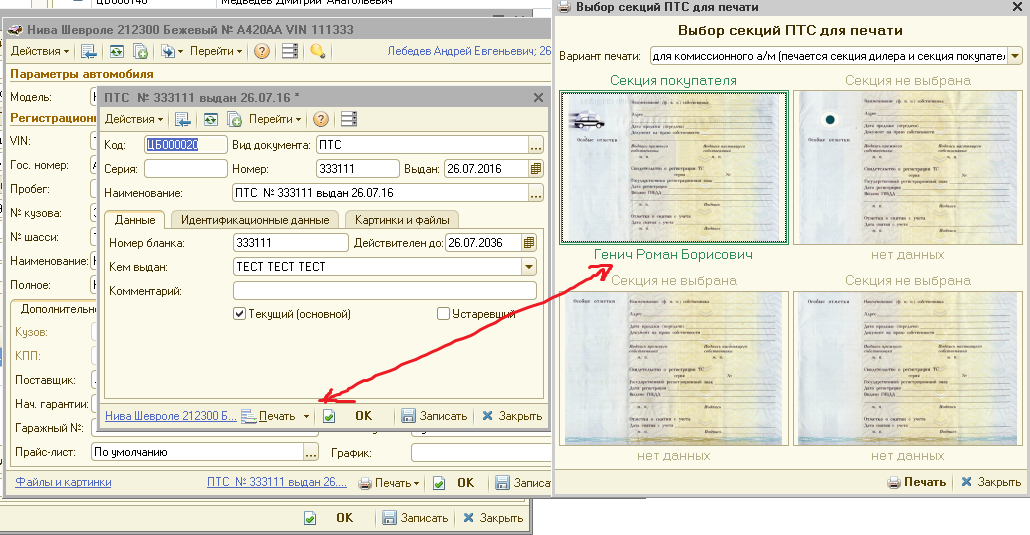The image size is (1030, 535).
Task: Open Перейти menu in car window
Action: (x=216, y=51)
